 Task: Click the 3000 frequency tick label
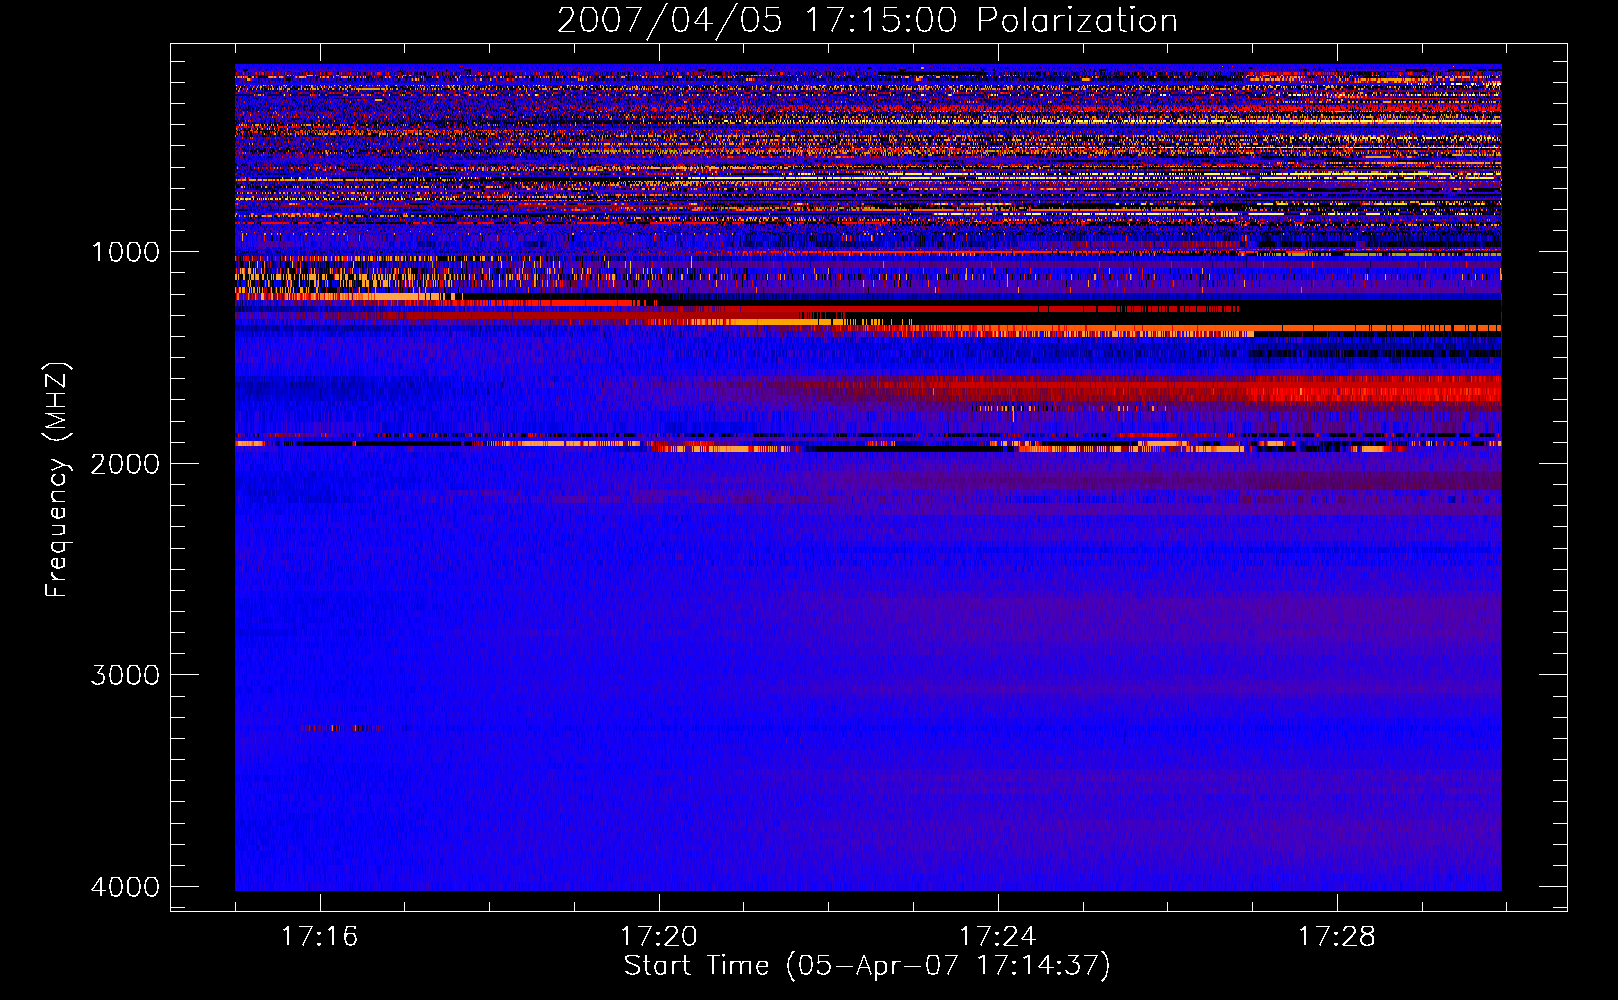[x=125, y=675]
